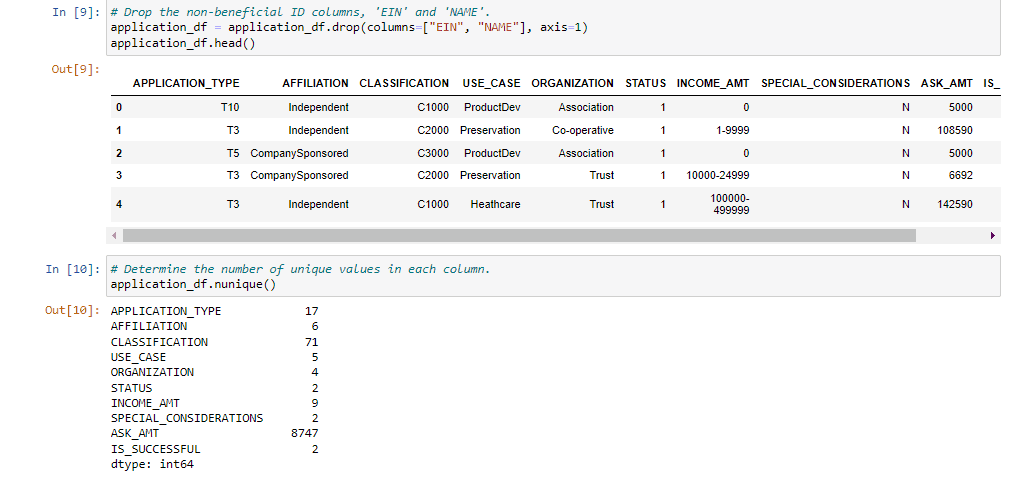Click the ASK_AMT 8747 output value
The image size is (1017, 480).
click(x=305, y=433)
